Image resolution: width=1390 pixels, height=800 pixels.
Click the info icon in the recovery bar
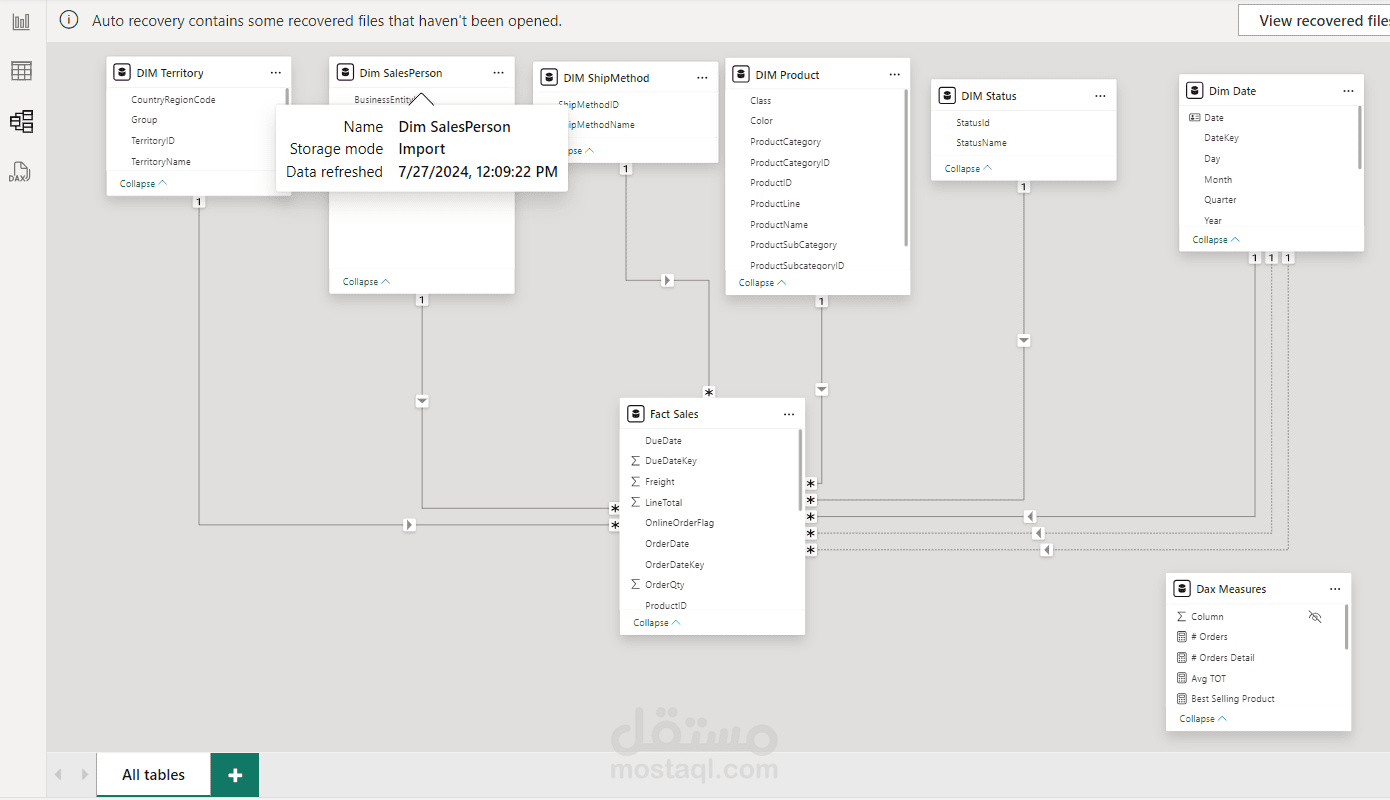pyautogui.click(x=69, y=20)
